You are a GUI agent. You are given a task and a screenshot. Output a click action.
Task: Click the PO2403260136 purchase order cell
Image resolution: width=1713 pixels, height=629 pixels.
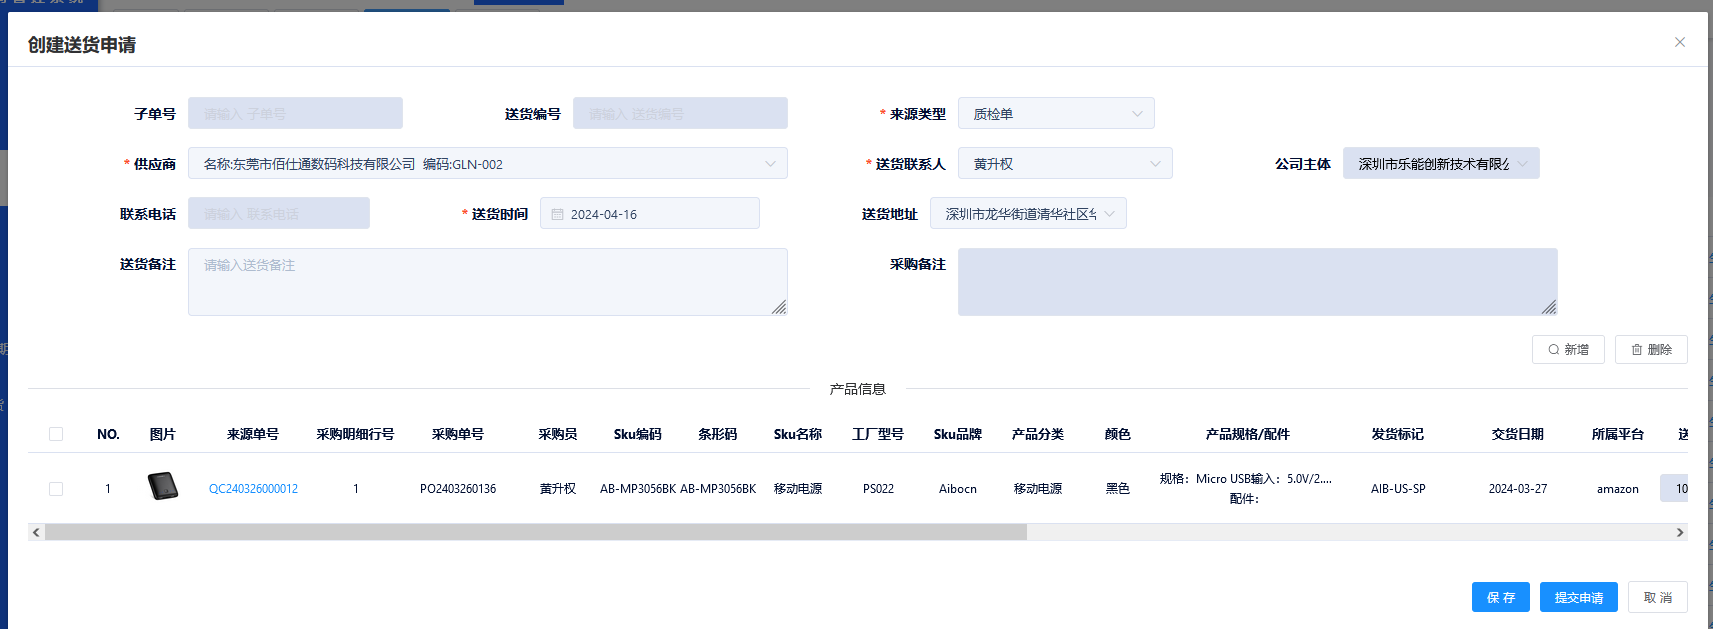(458, 489)
